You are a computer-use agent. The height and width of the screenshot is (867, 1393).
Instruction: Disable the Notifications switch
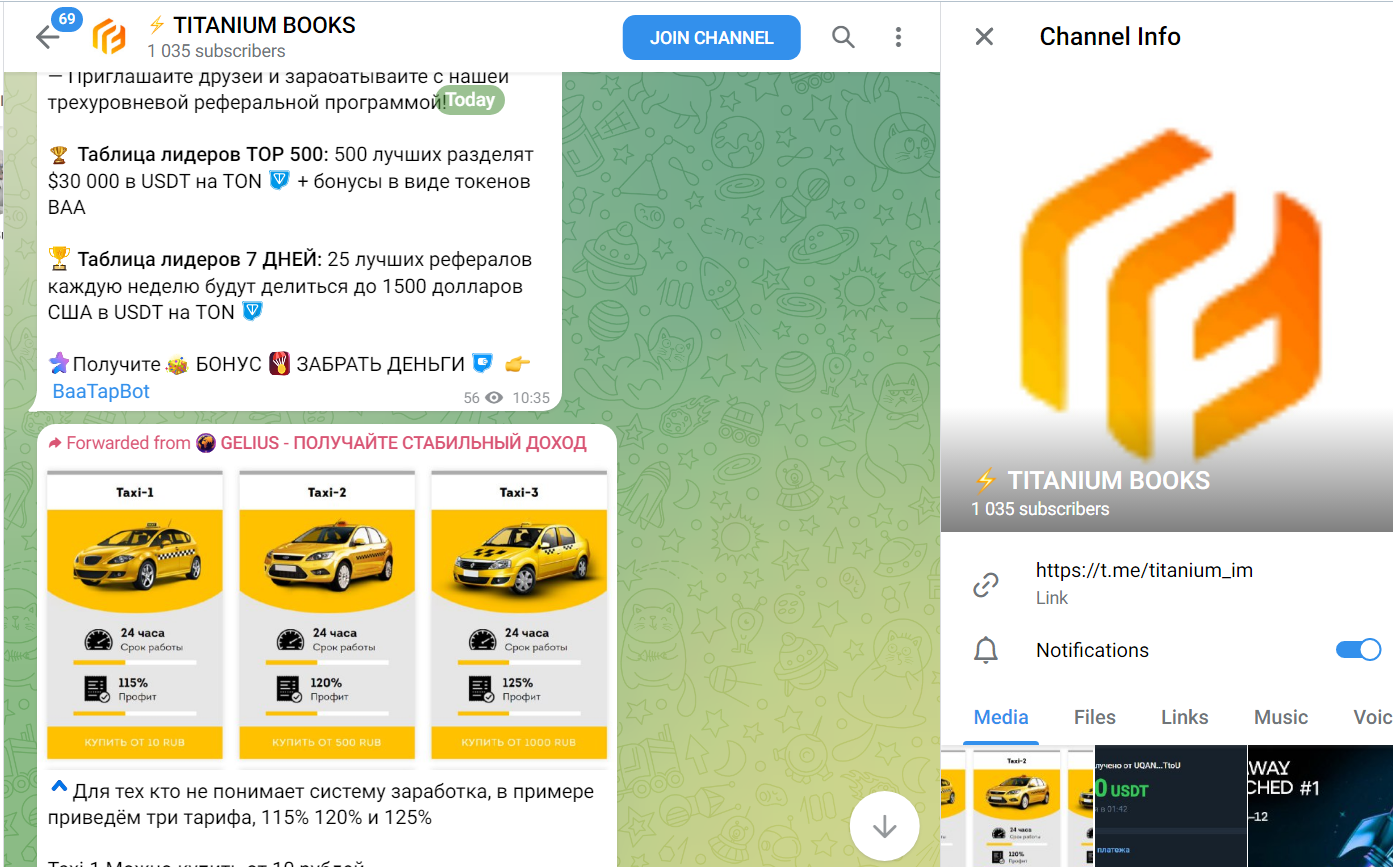pos(1358,650)
